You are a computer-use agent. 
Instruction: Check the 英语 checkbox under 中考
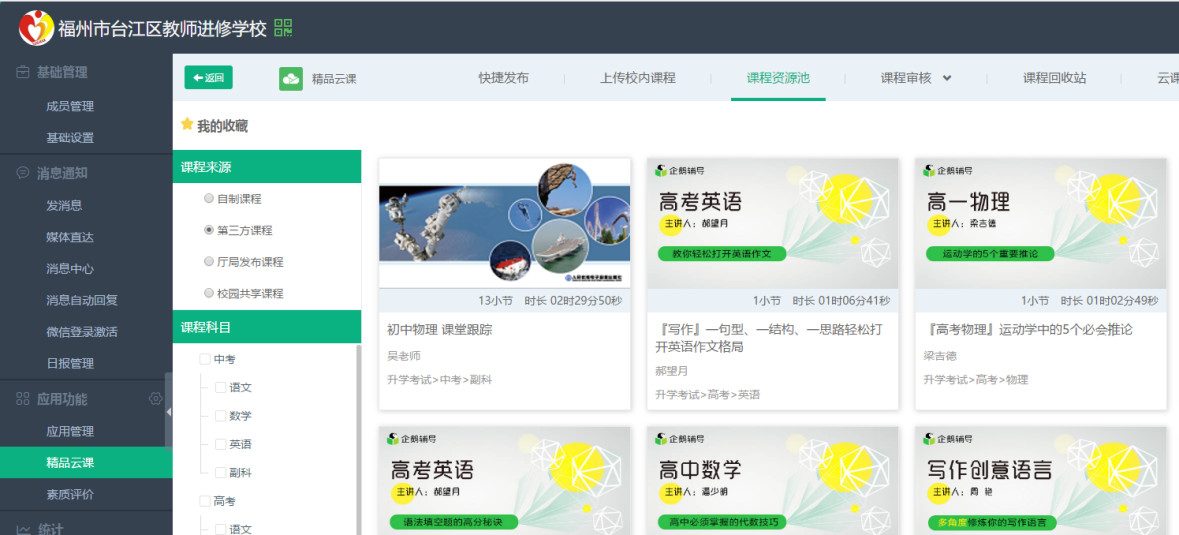(220, 444)
